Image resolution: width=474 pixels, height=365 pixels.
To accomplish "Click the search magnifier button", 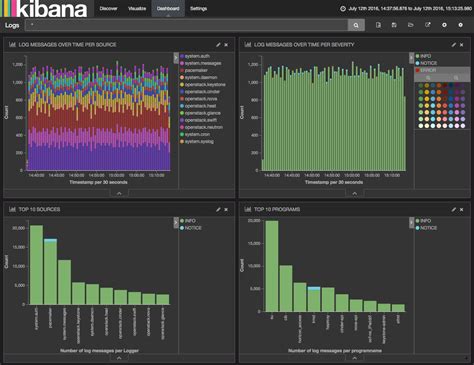I will pos(356,25).
